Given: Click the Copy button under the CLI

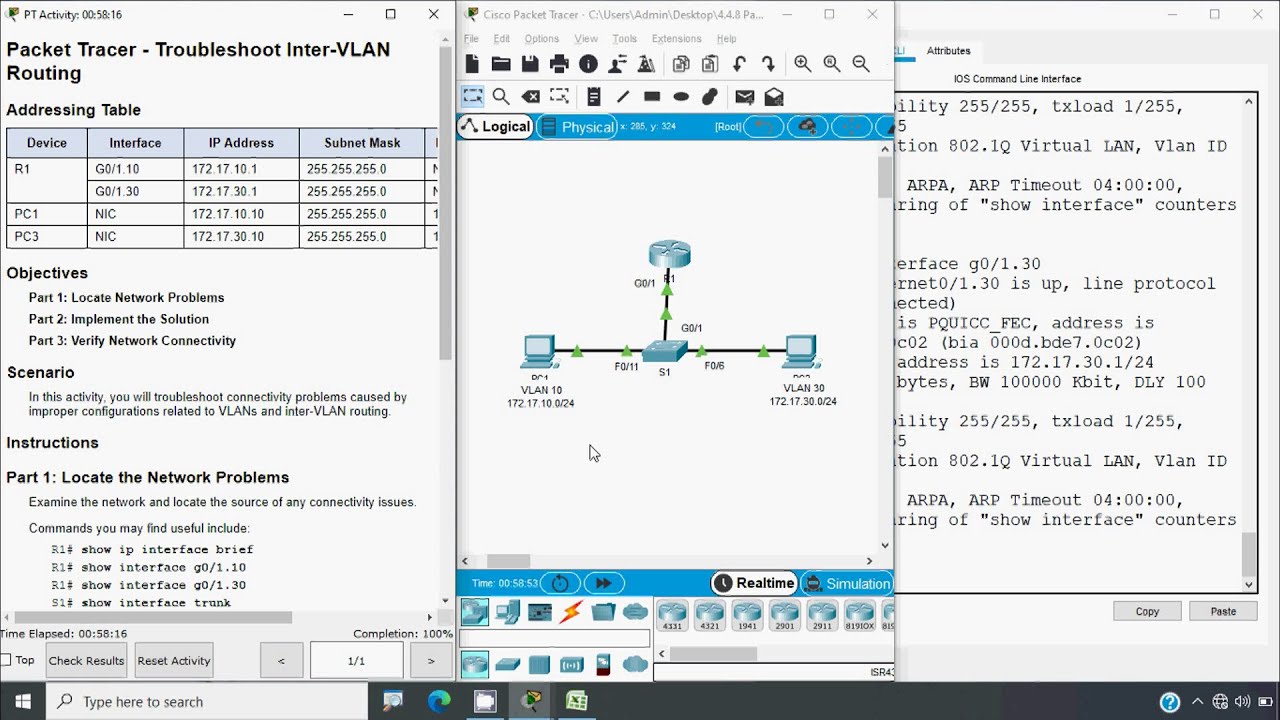Looking at the screenshot, I should pos(1147,611).
